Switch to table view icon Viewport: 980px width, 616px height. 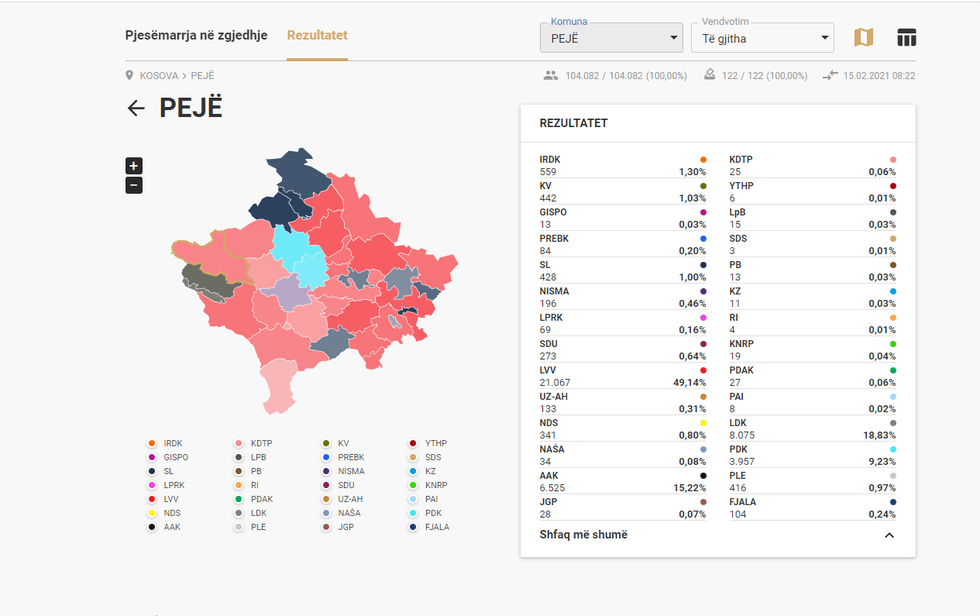[906, 38]
